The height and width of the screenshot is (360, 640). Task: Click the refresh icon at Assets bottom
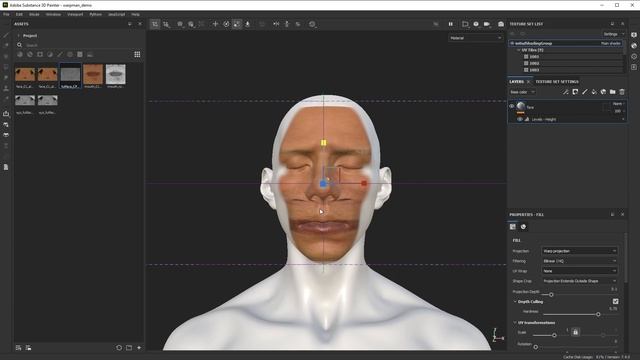click(119, 348)
